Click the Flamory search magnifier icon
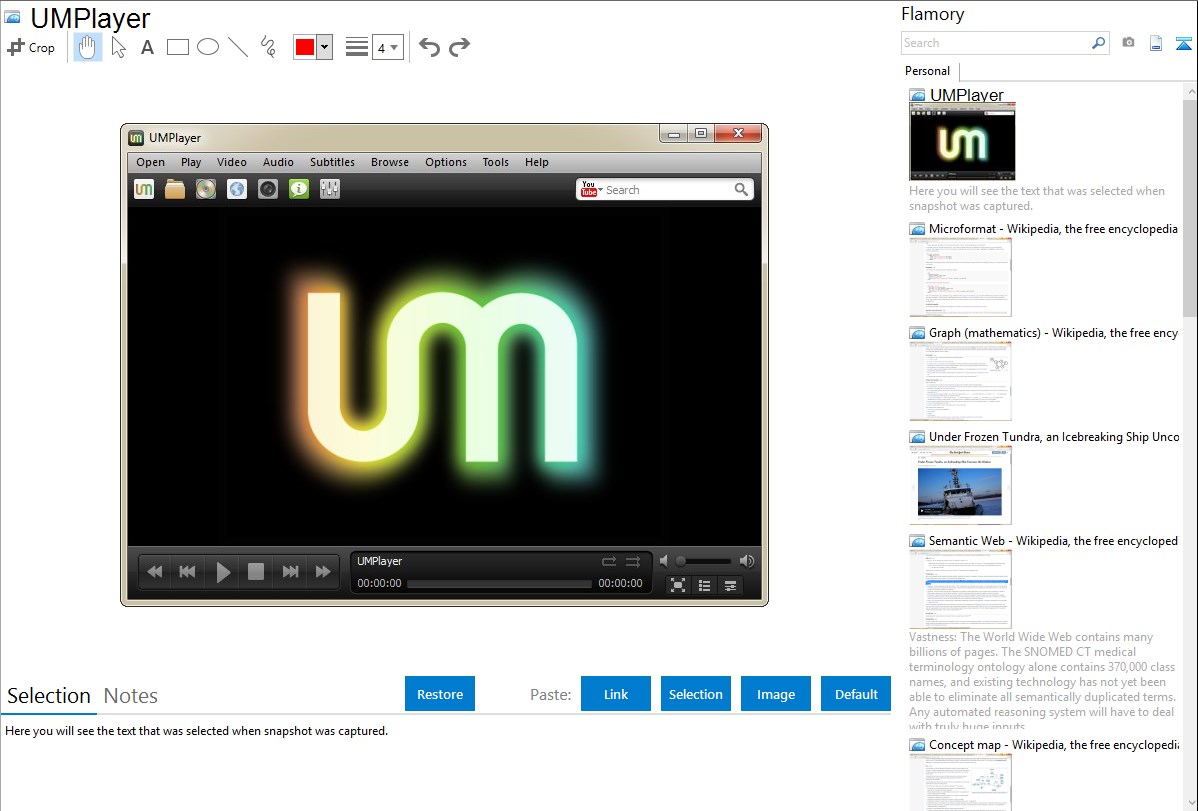This screenshot has height=811, width=1198. pos(1099,43)
